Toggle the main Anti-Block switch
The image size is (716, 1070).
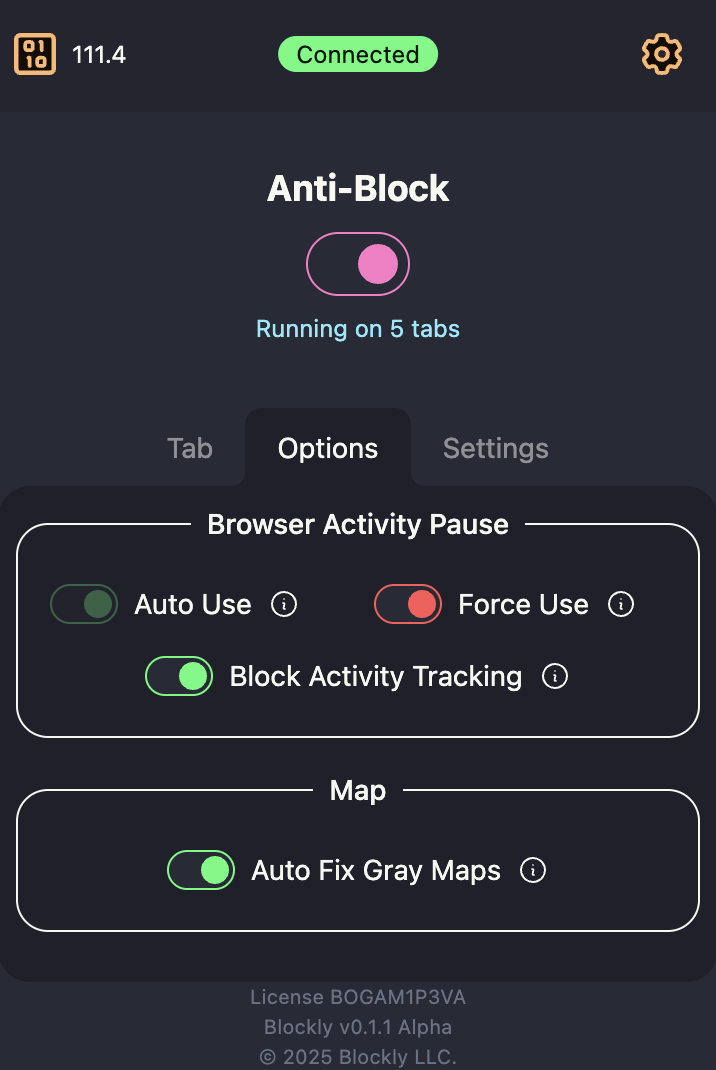(358, 264)
